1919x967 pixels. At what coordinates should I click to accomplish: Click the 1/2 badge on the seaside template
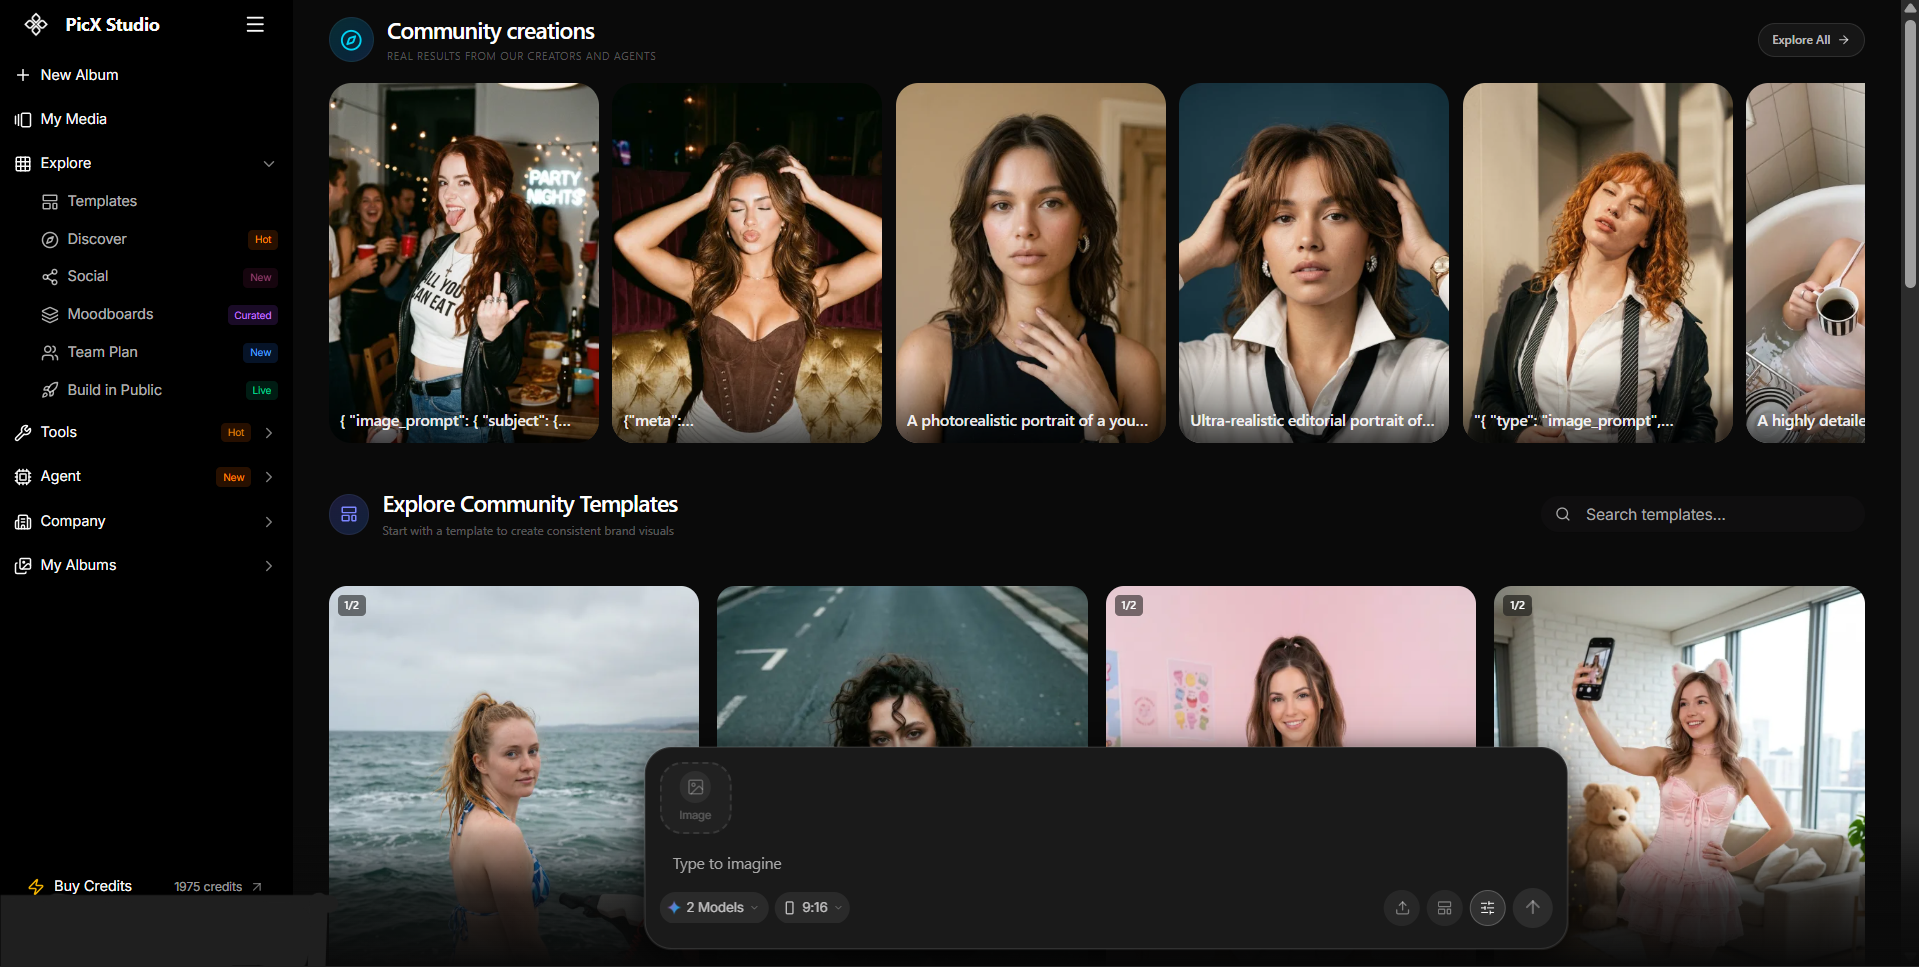[x=352, y=605]
